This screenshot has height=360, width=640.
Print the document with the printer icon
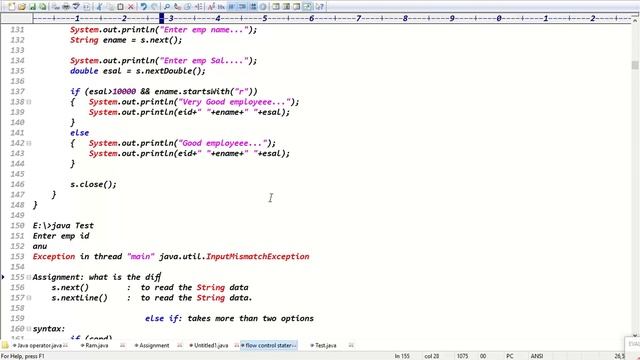point(65,7)
